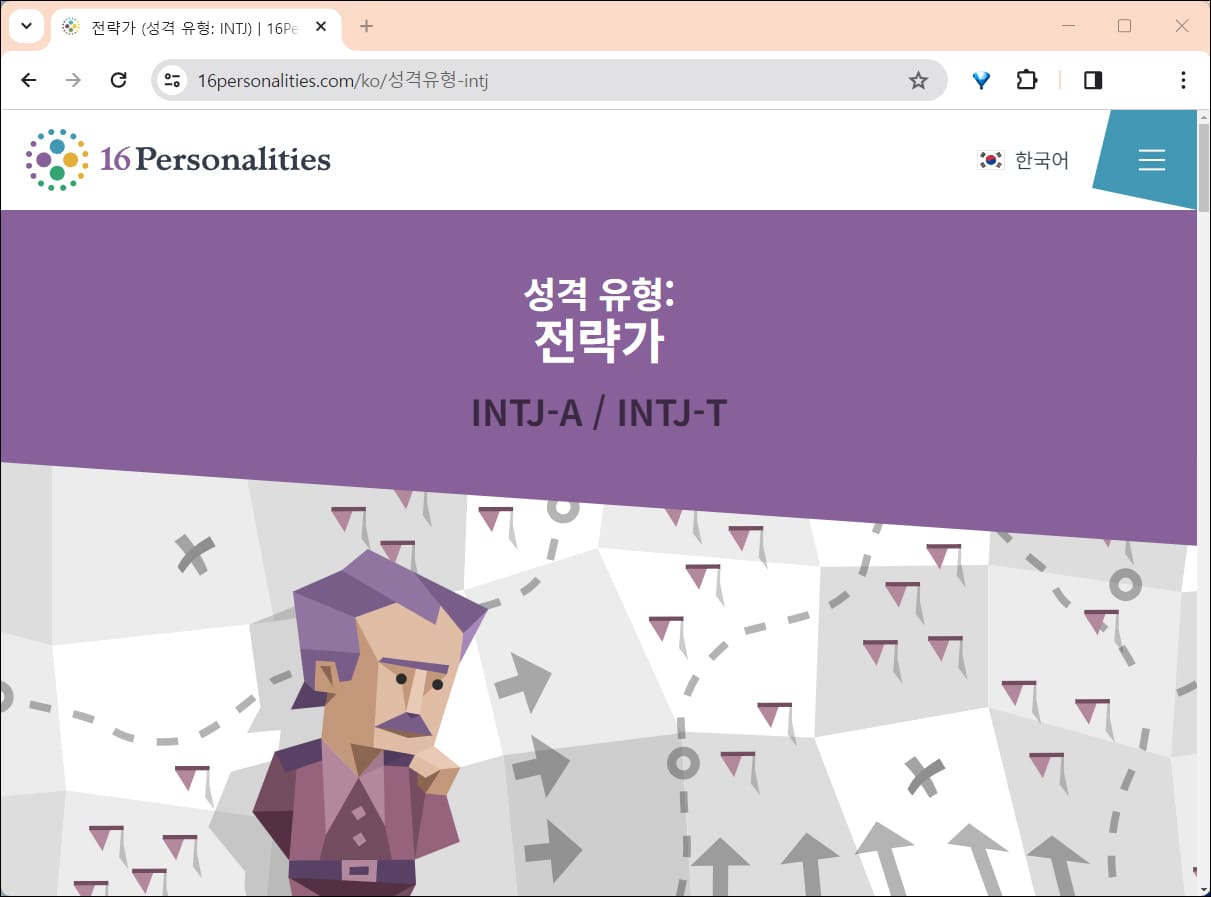Open the tab search chevron

26,26
